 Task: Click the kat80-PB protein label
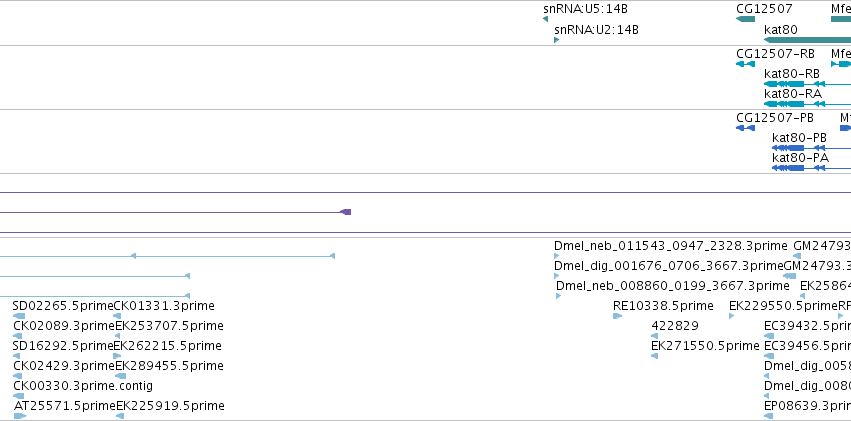click(x=799, y=138)
